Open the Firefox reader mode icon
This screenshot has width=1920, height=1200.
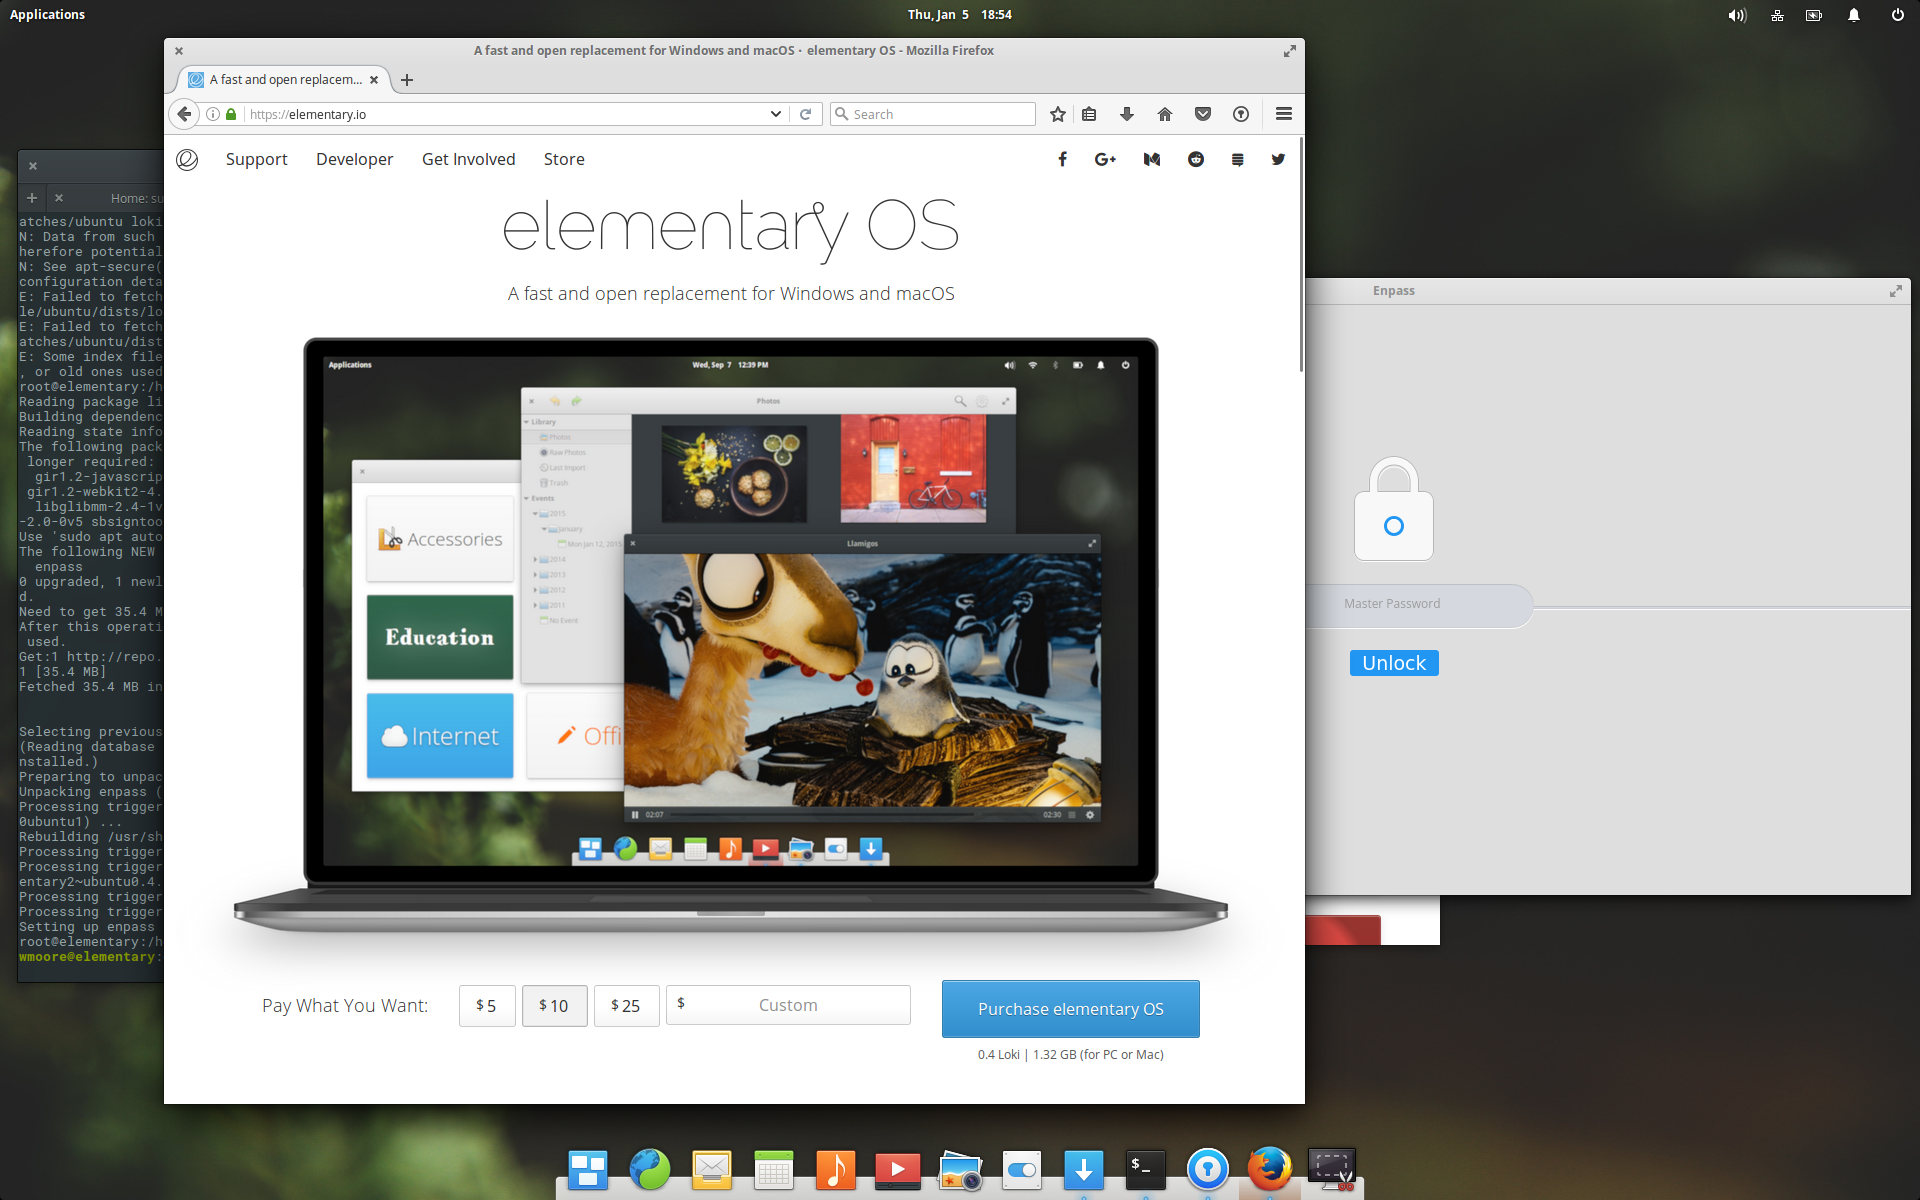(1091, 113)
